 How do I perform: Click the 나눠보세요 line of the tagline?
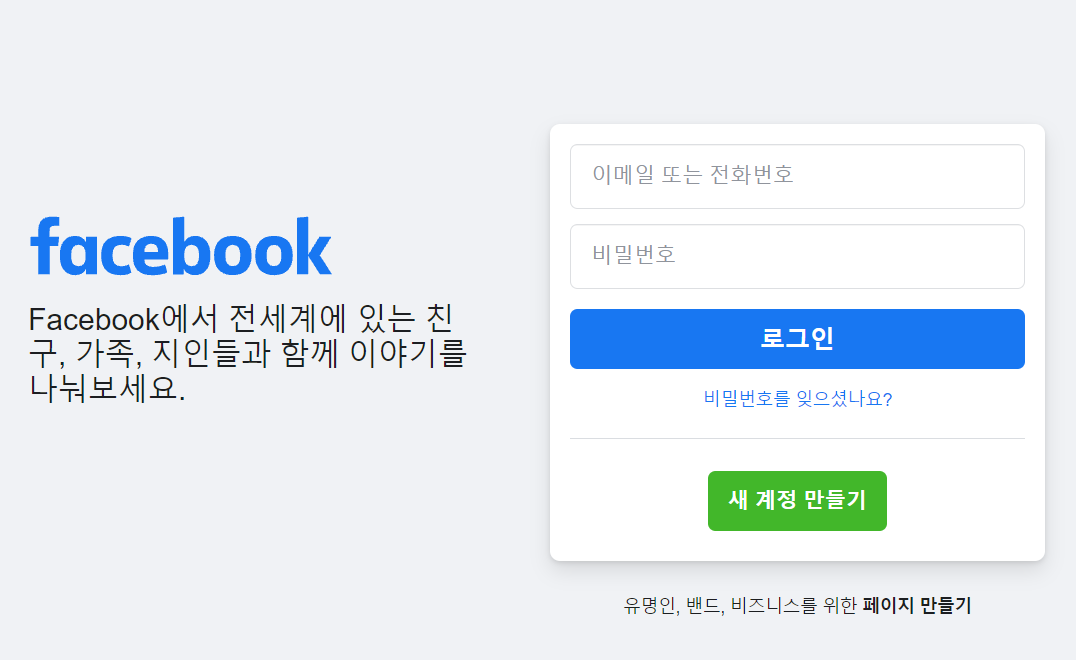(107, 388)
